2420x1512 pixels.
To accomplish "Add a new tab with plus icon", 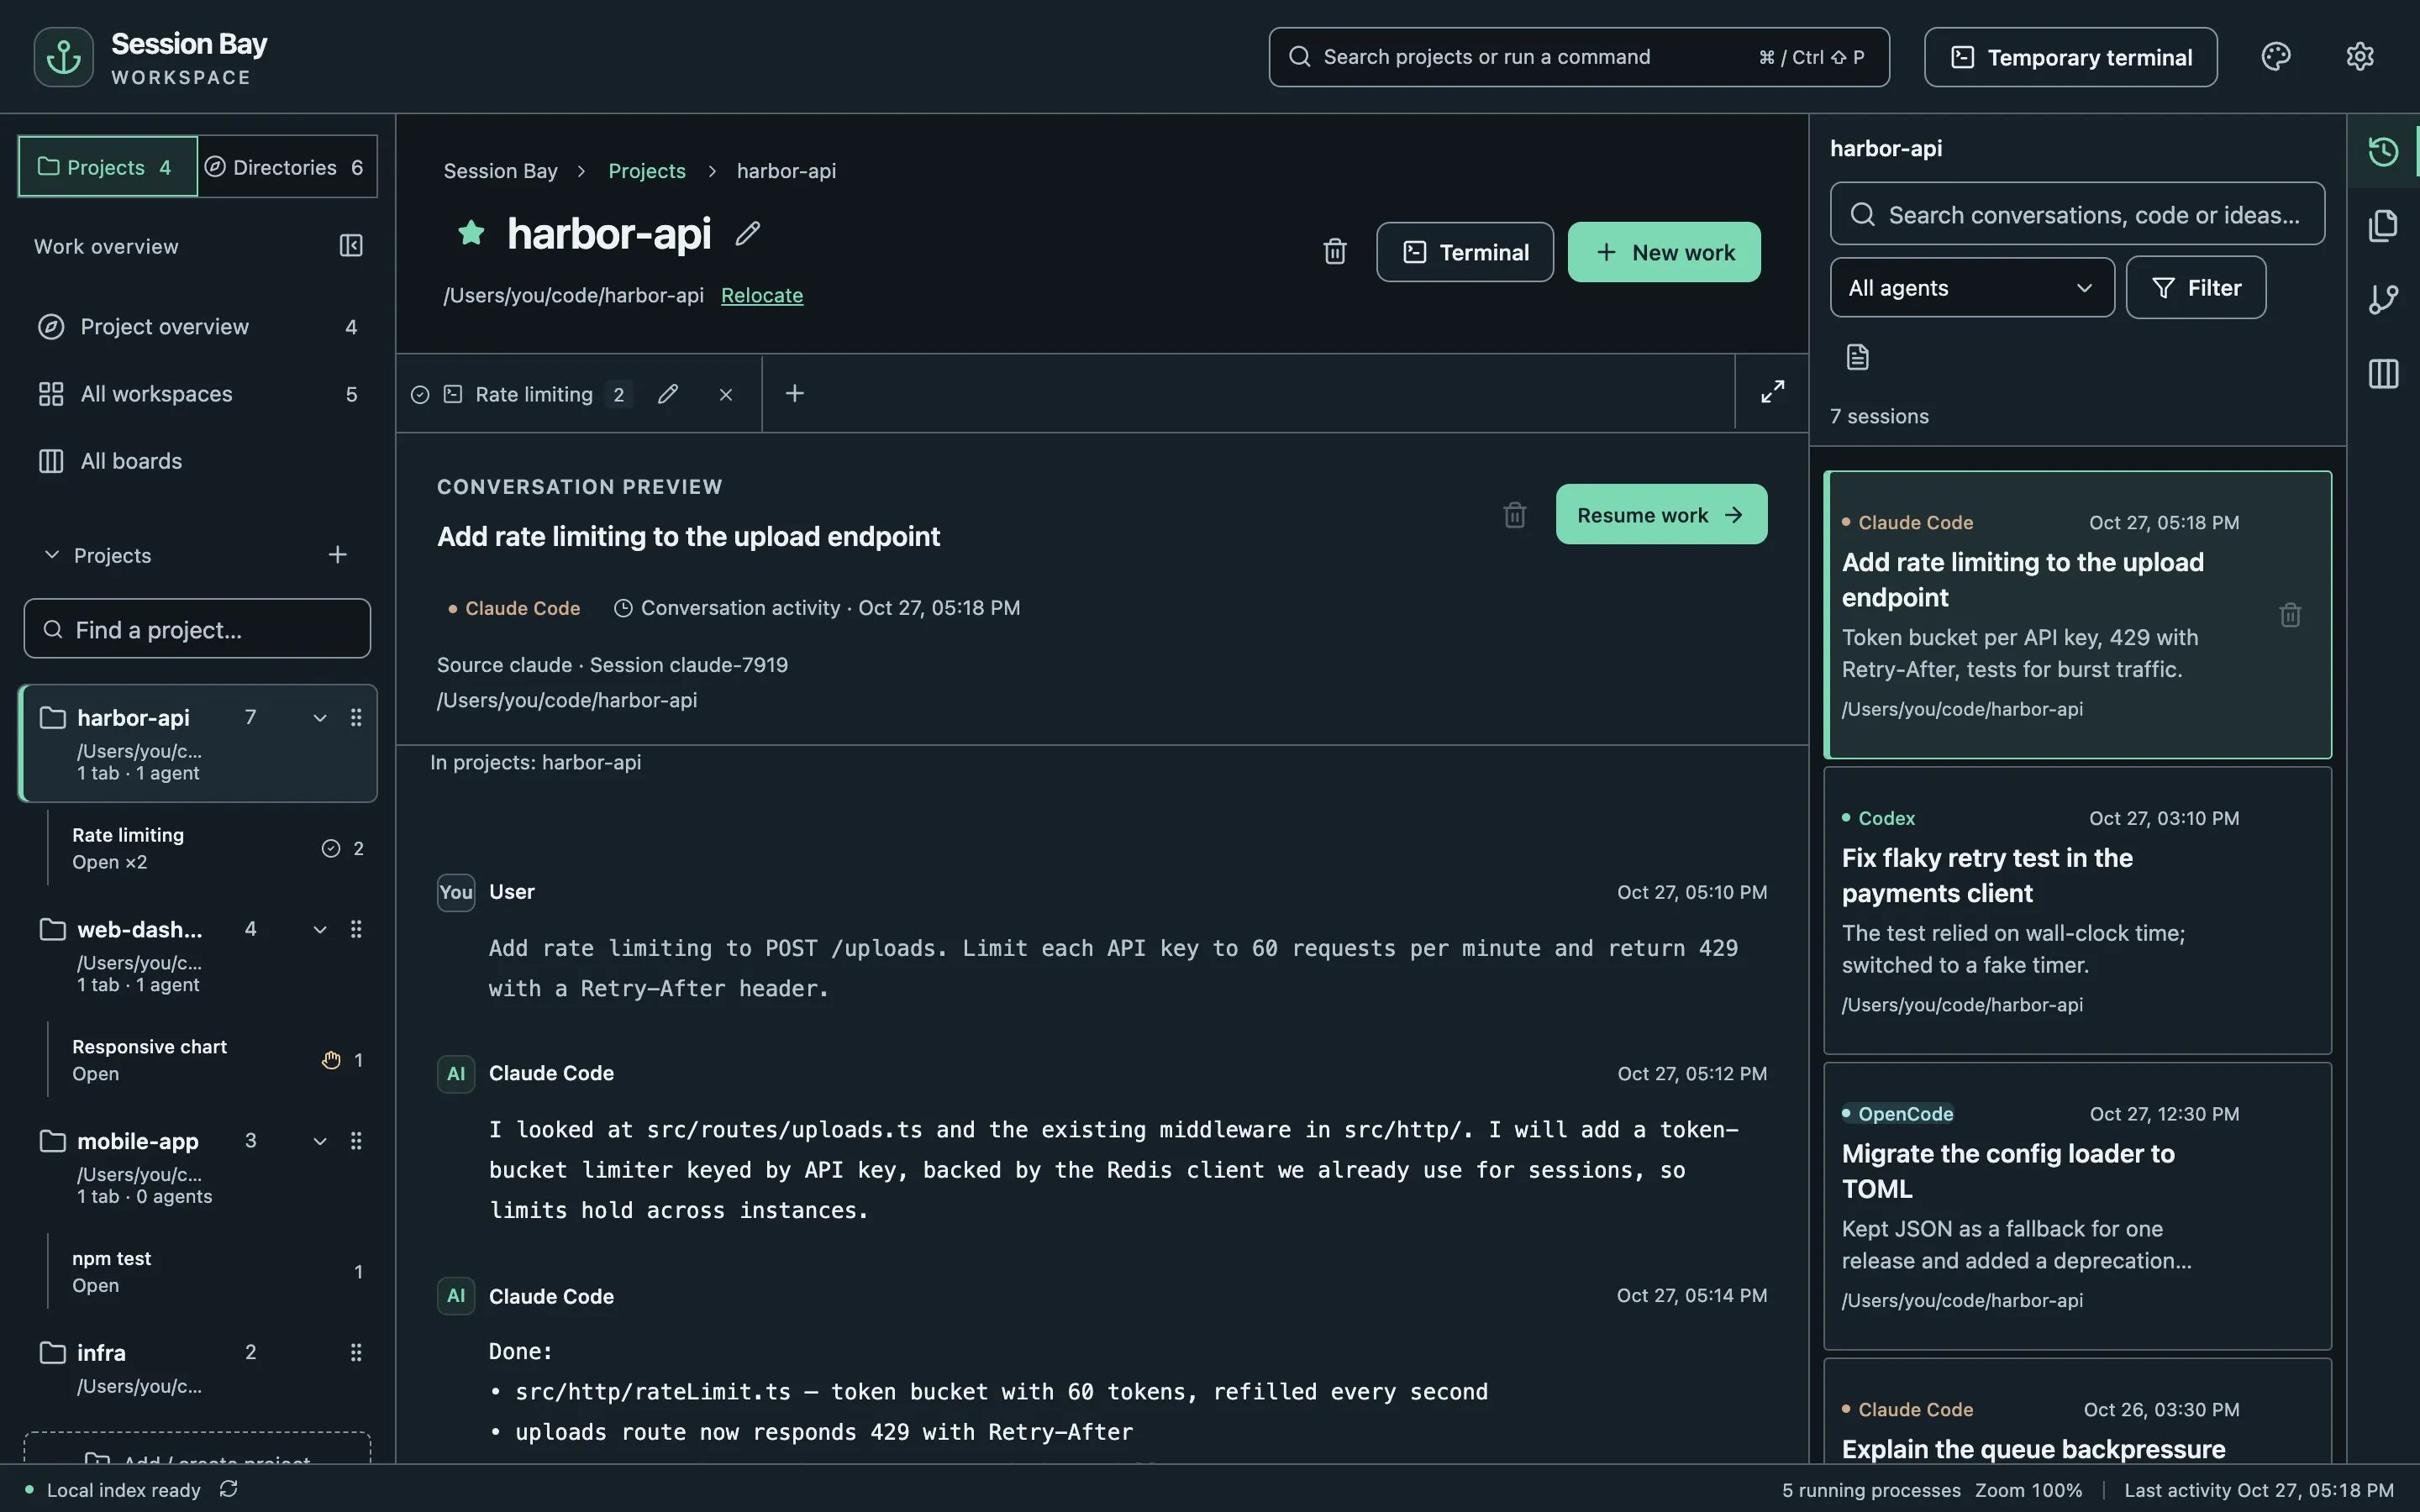I will [795, 394].
